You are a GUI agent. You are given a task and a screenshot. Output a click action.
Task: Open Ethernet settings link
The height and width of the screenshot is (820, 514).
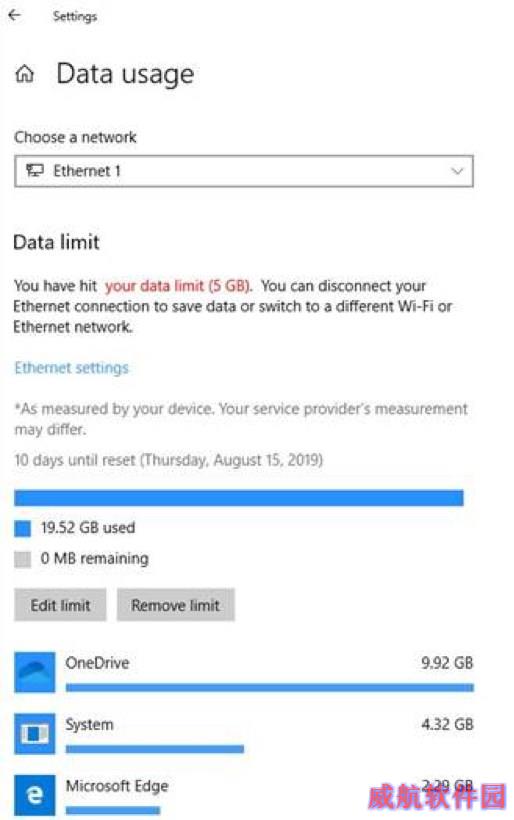coord(72,368)
